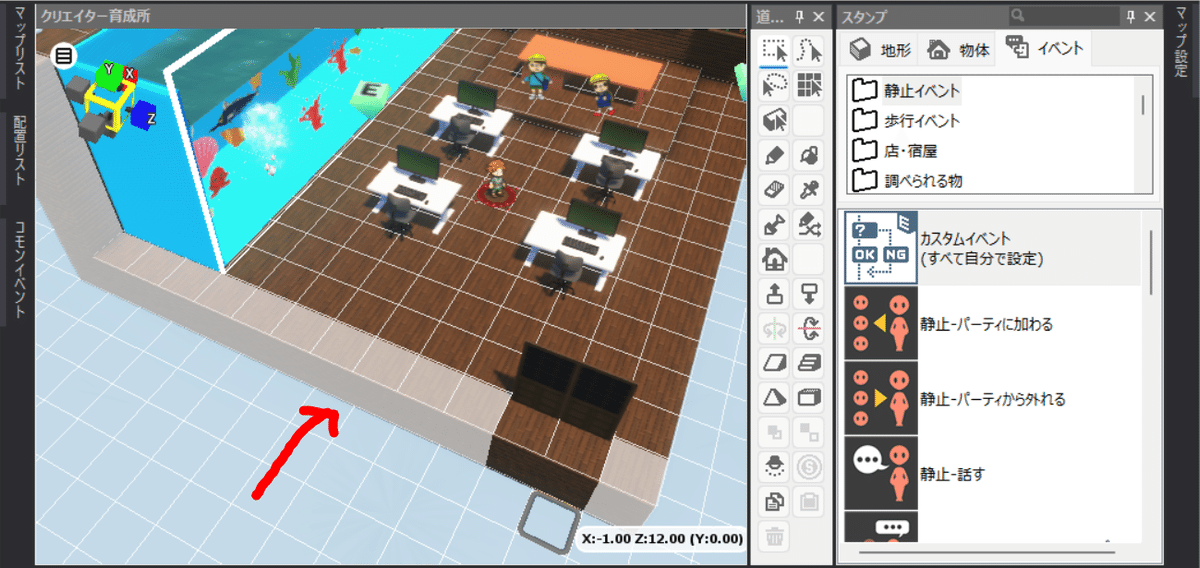Screen dimensions: 1200x568
Task: Select the path selection tool
Action: pyautogui.click(x=810, y=52)
